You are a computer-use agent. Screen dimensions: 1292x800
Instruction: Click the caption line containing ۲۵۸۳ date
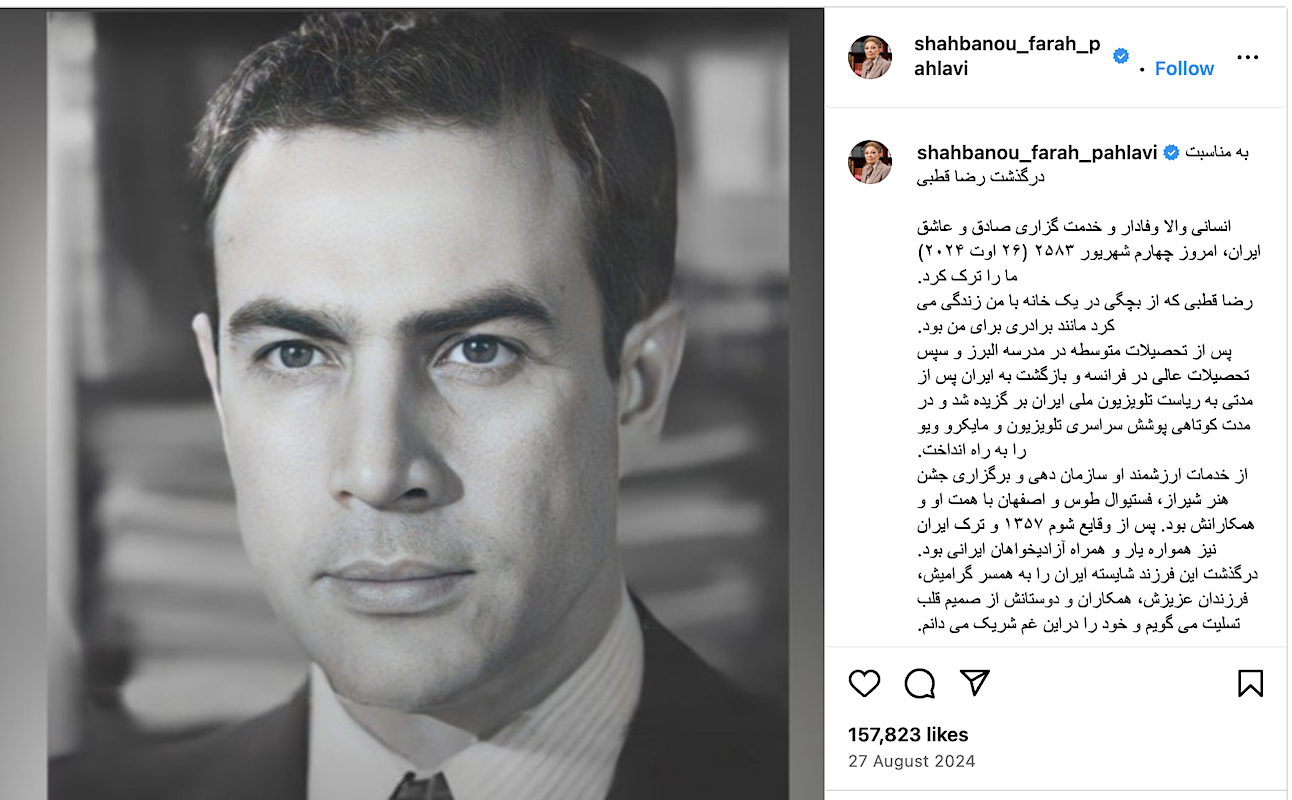click(x=1089, y=252)
